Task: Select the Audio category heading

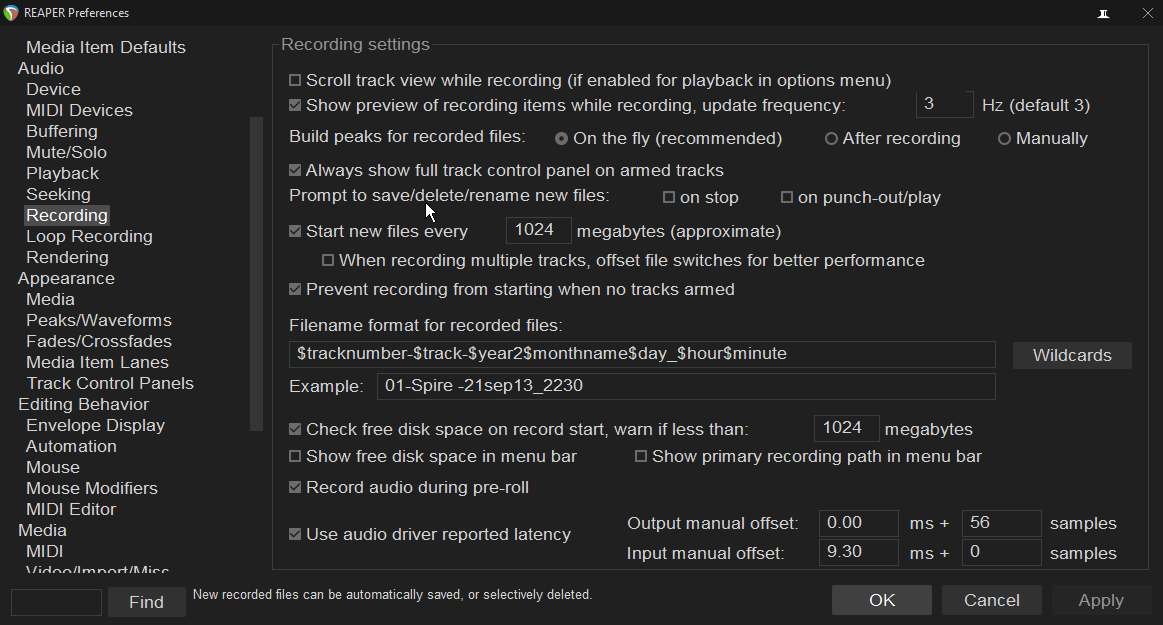Action: [41, 68]
